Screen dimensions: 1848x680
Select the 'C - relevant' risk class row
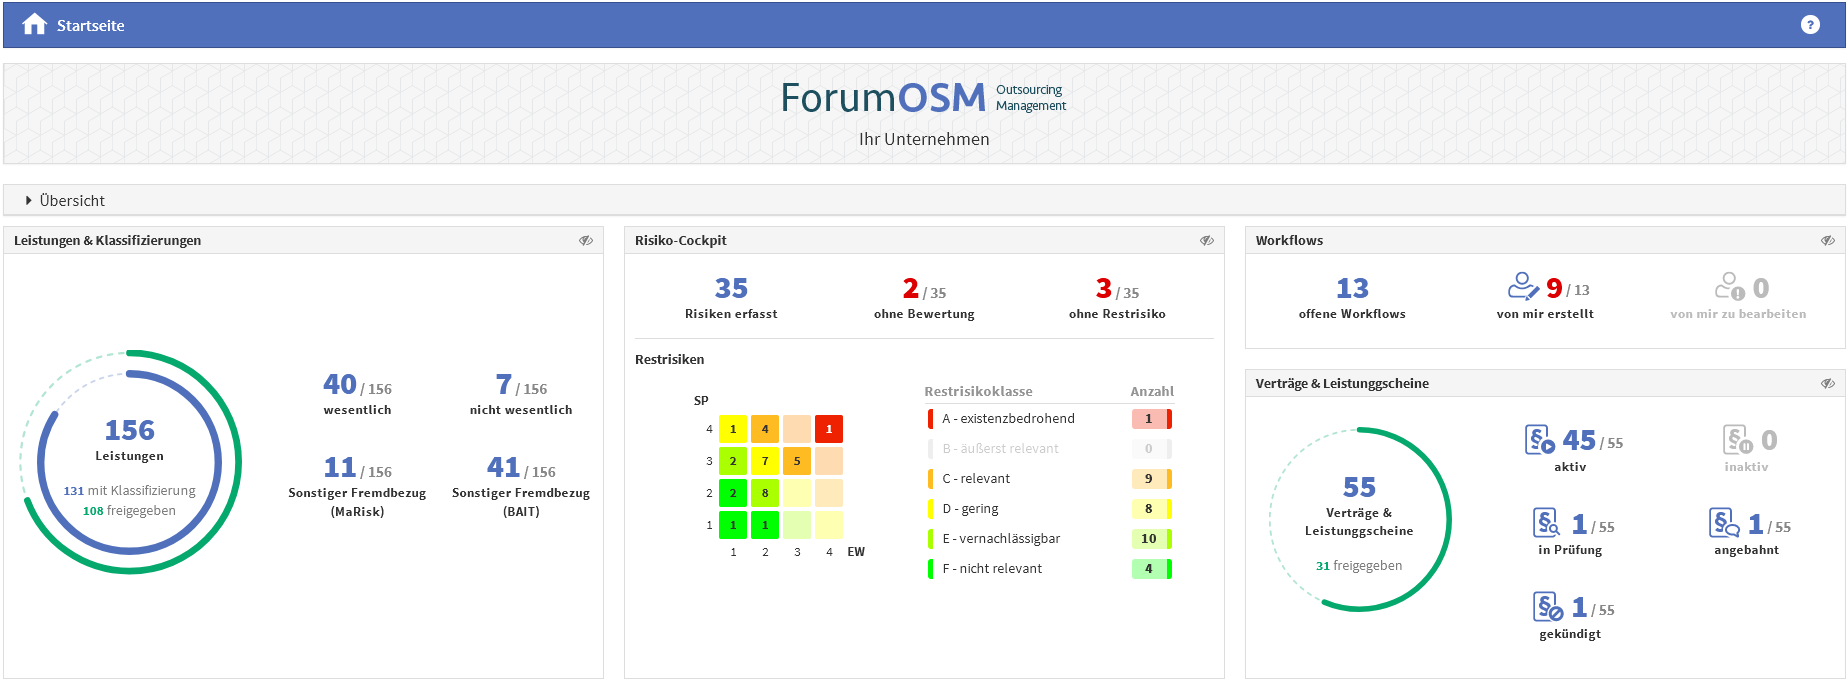(x=1050, y=479)
